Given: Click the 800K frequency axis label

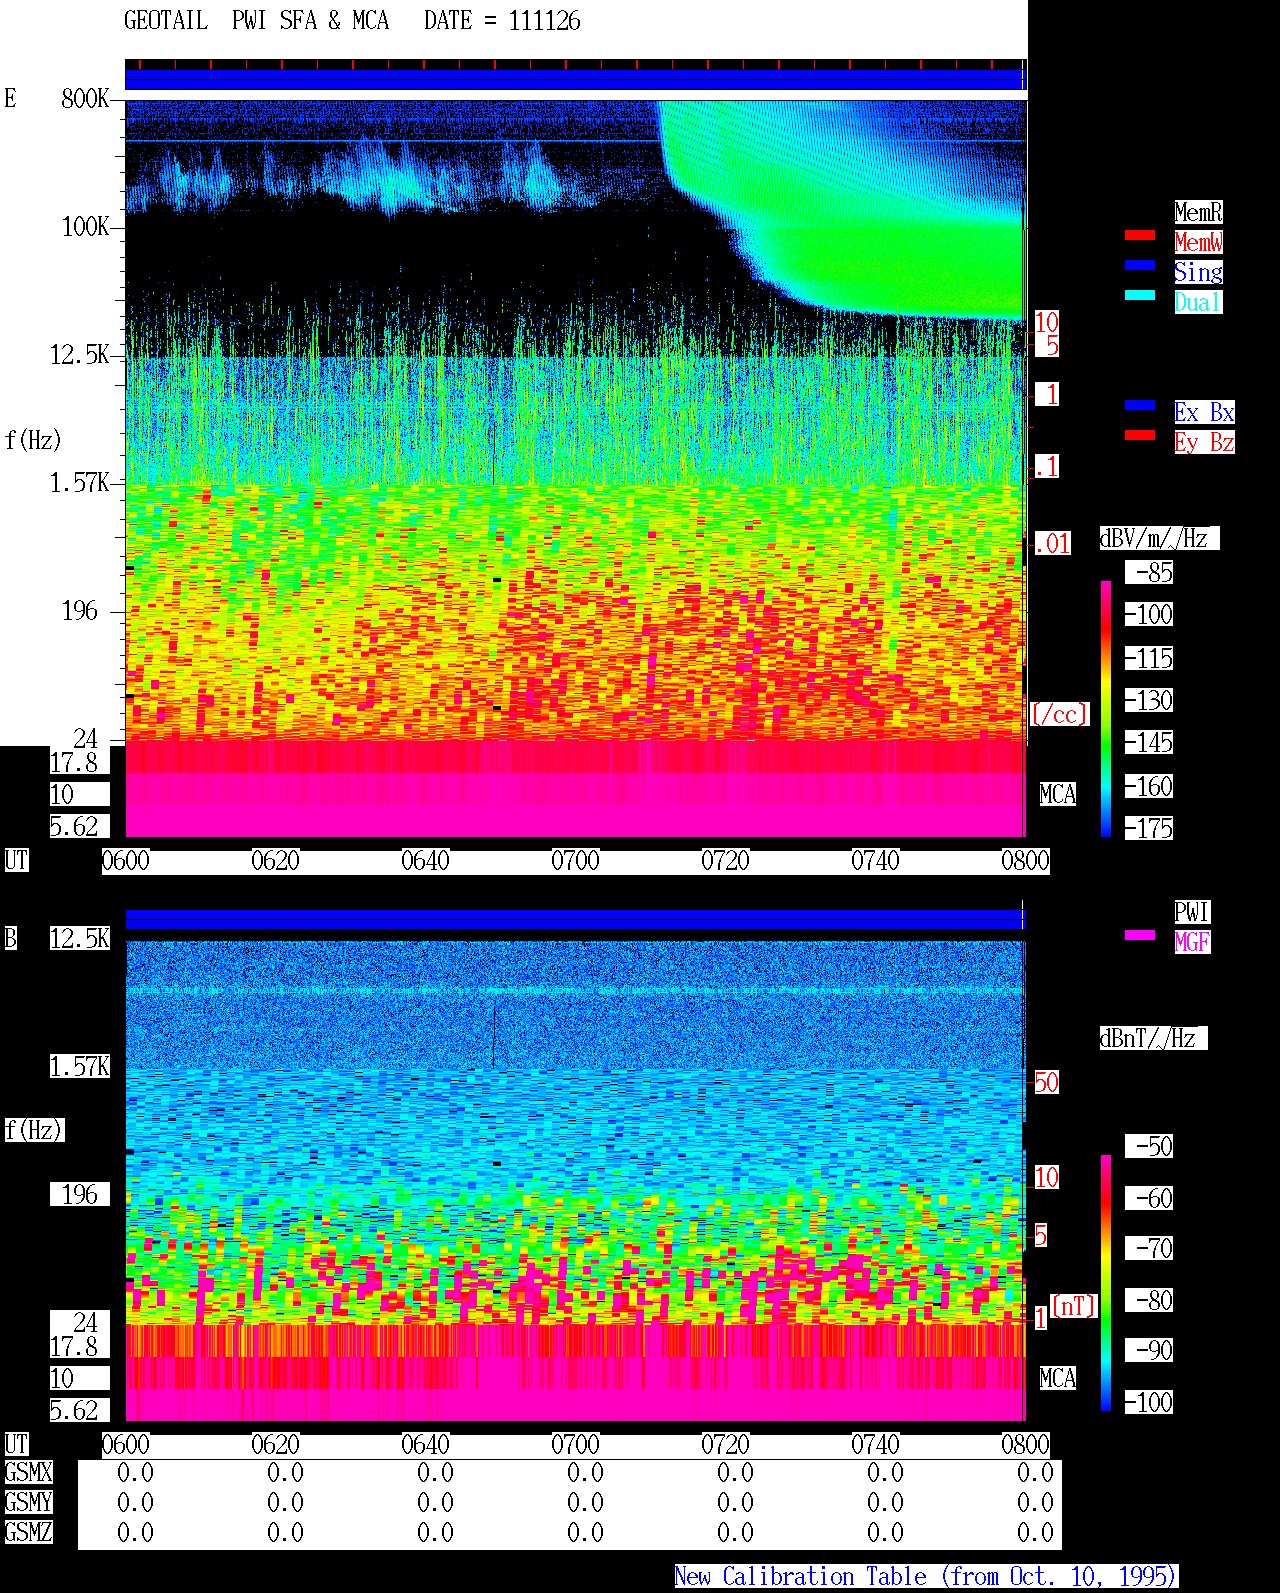Looking at the screenshot, I should 85,98.
